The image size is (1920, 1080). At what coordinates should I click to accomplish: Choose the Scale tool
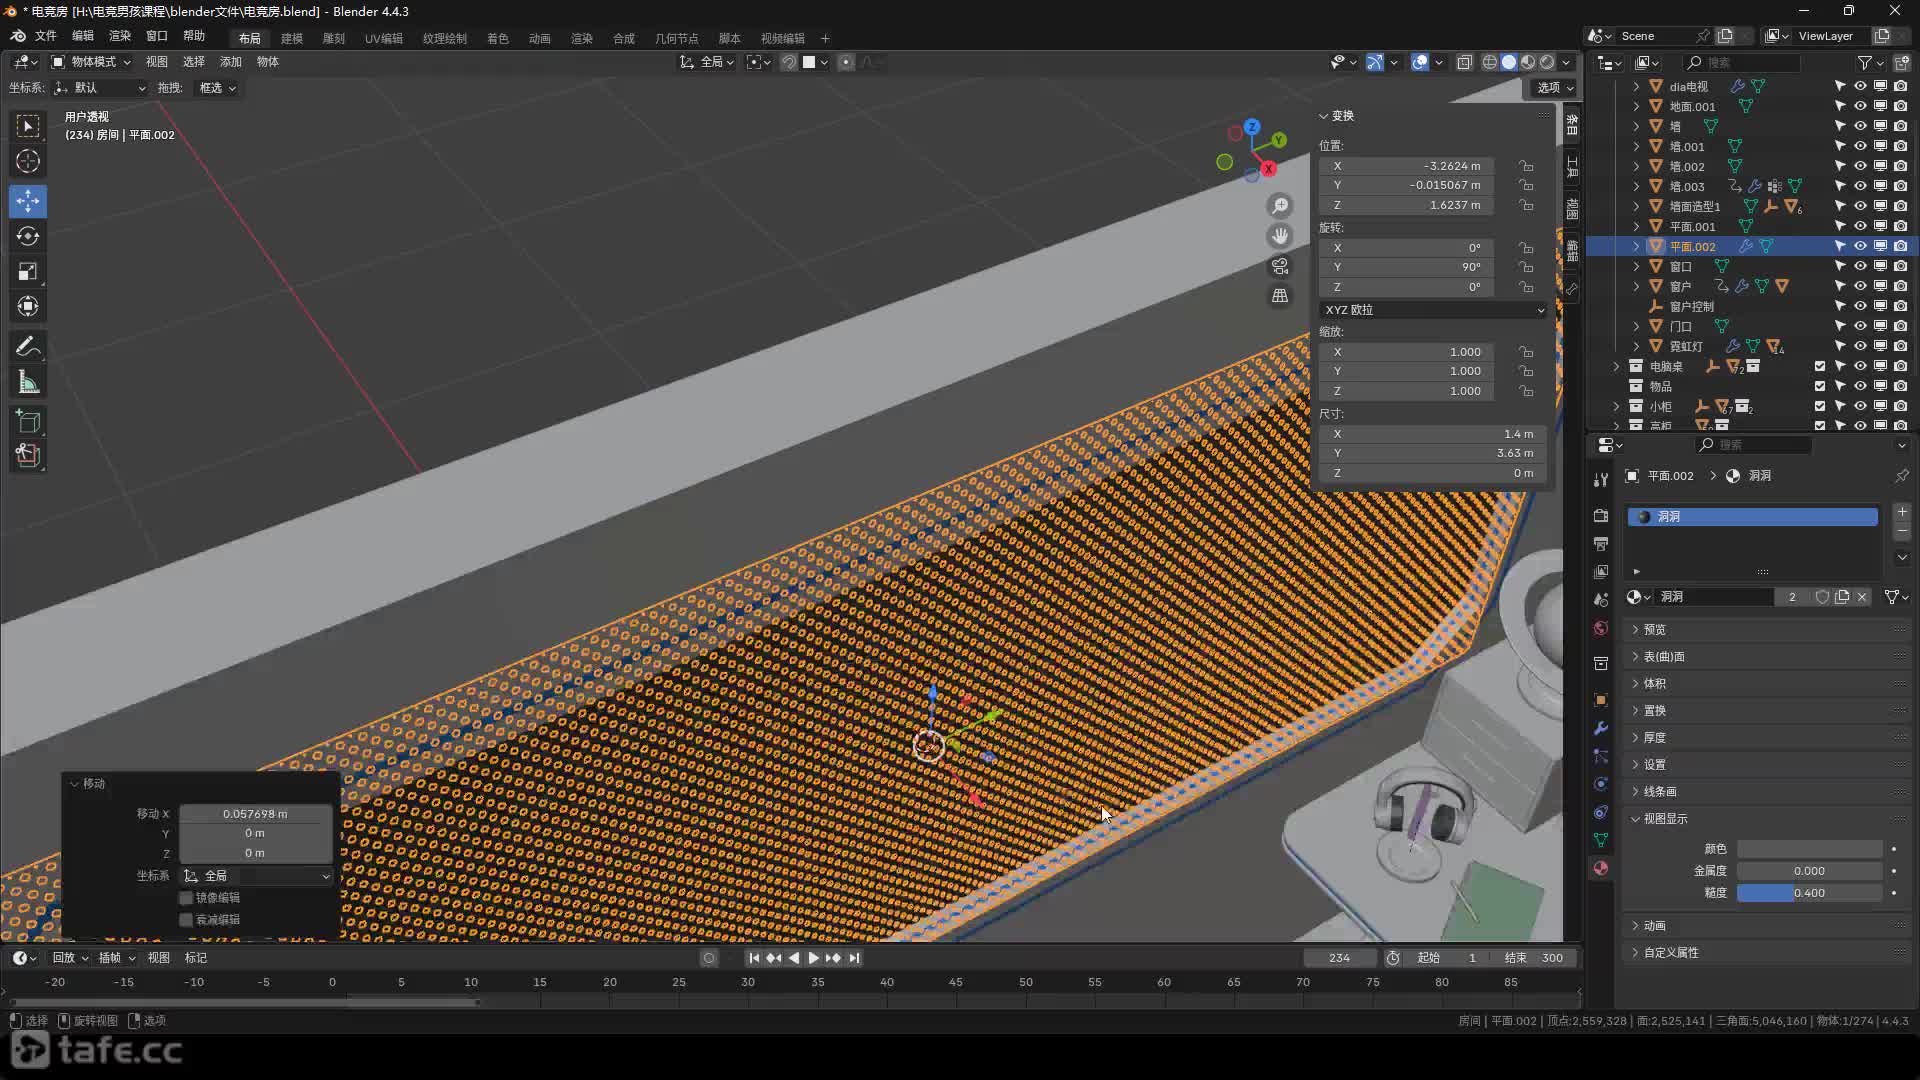pyautogui.click(x=28, y=271)
